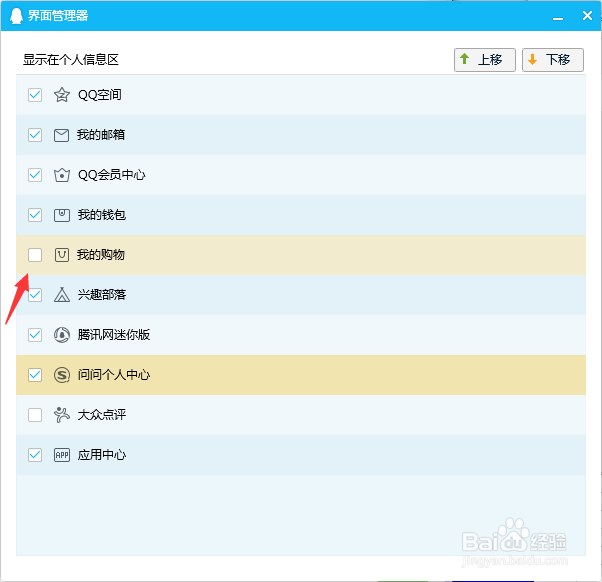The height and width of the screenshot is (582, 602).
Task: Click the 界面管理器 window title
Action: 58,16
